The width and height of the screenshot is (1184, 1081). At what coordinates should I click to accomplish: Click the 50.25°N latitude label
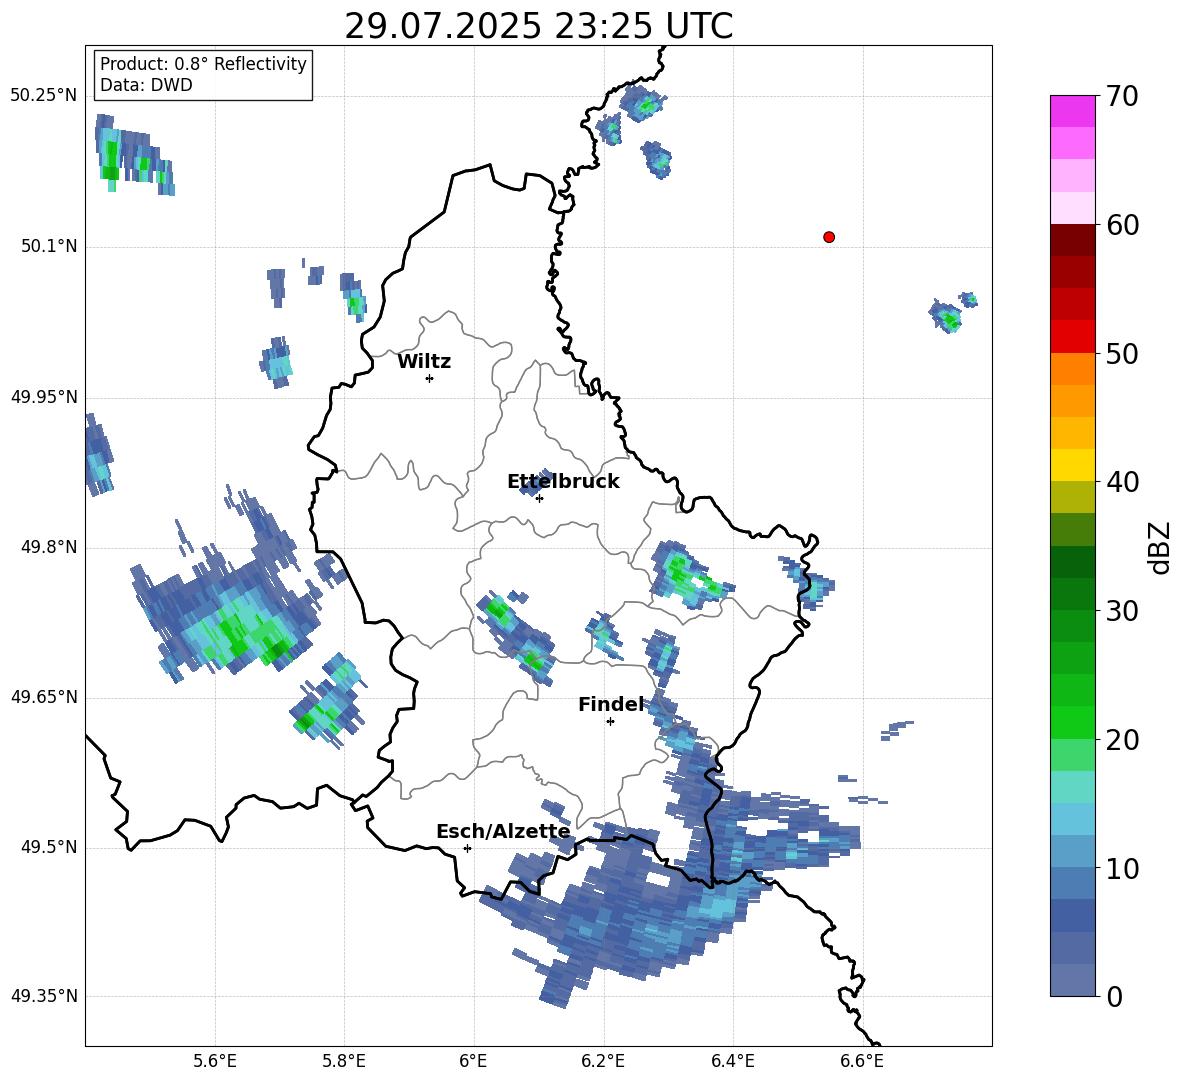click(44, 96)
